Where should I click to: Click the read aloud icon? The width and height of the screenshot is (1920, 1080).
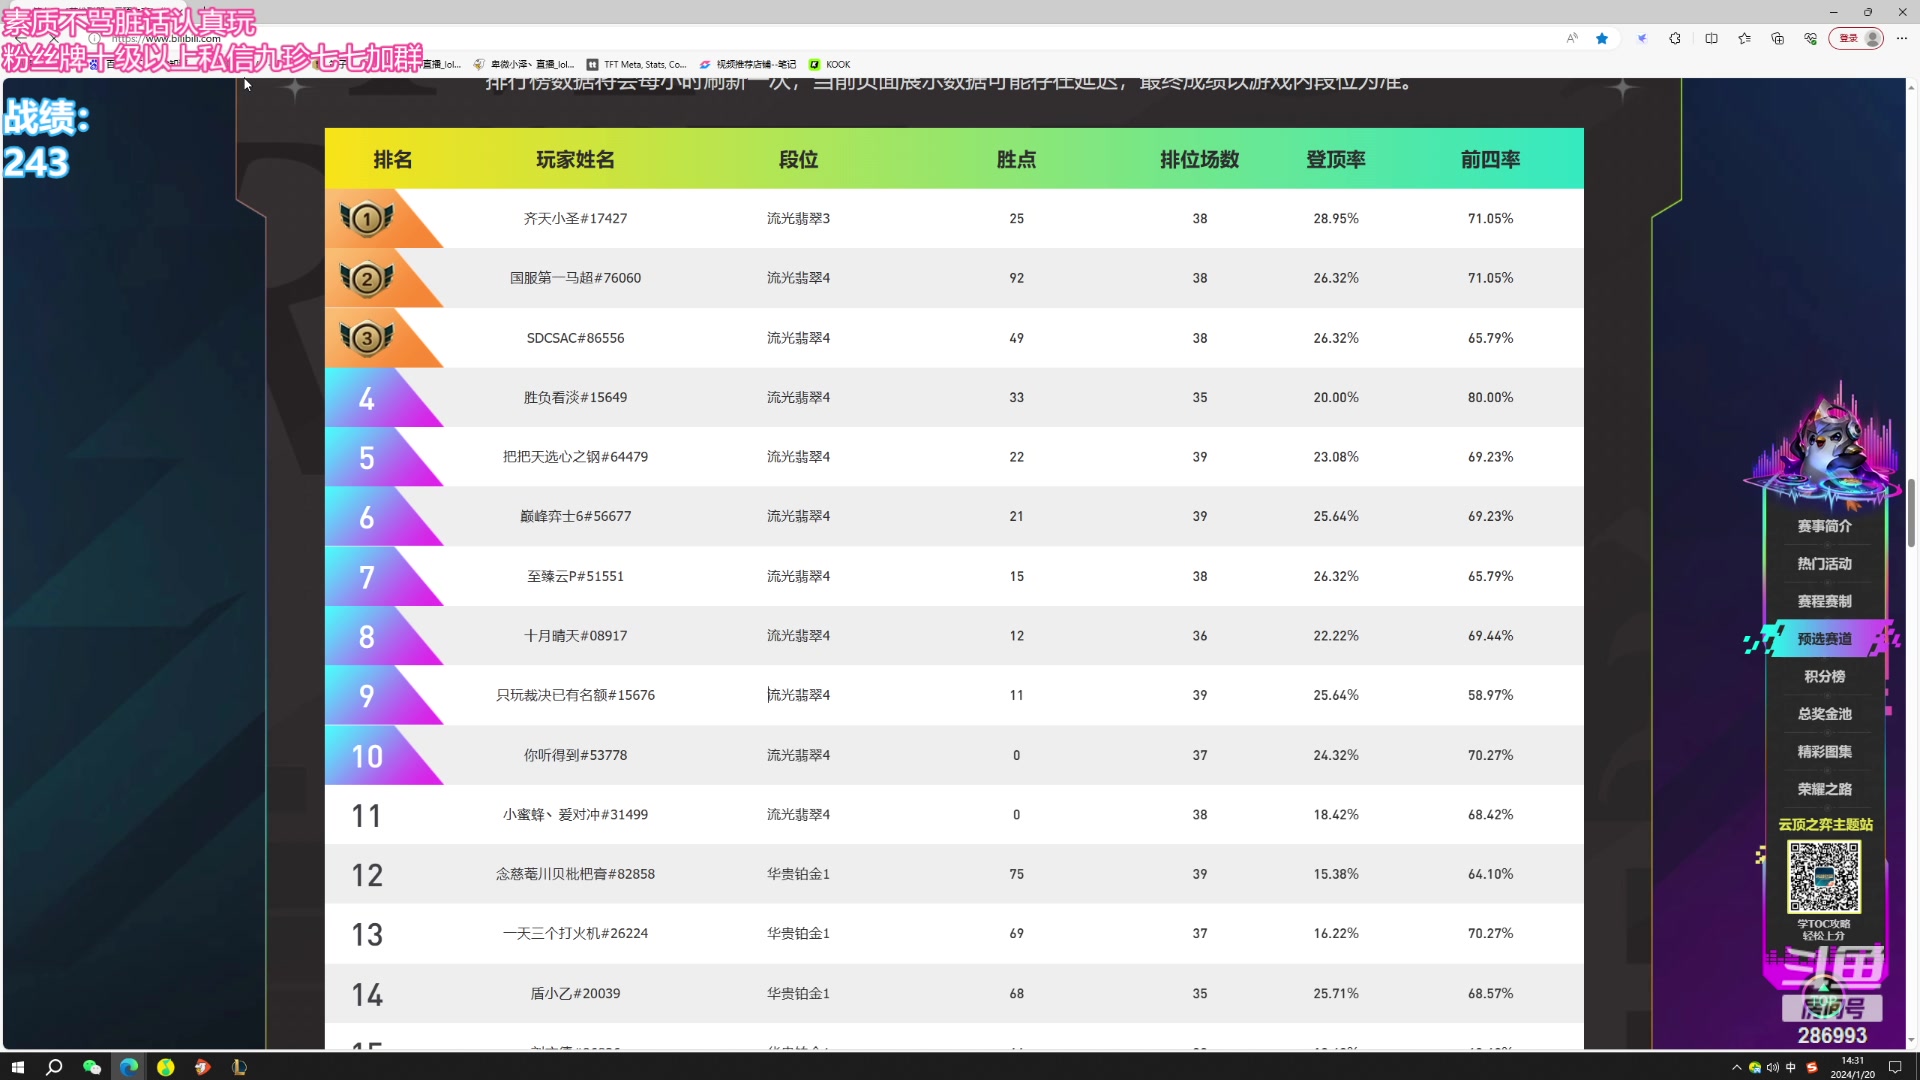1572,38
